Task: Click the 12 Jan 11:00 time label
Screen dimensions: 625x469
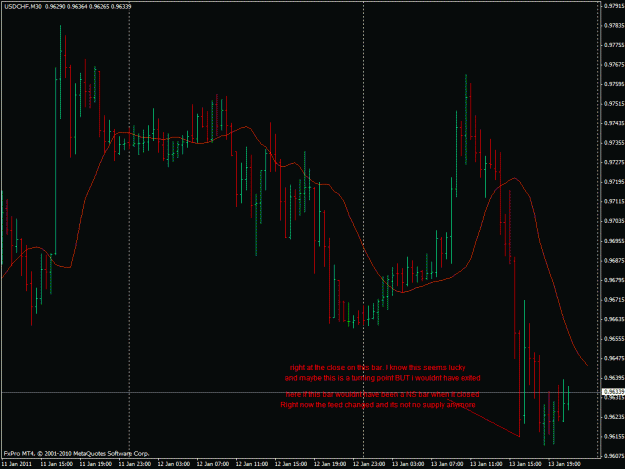Action: (x=252, y=464)
